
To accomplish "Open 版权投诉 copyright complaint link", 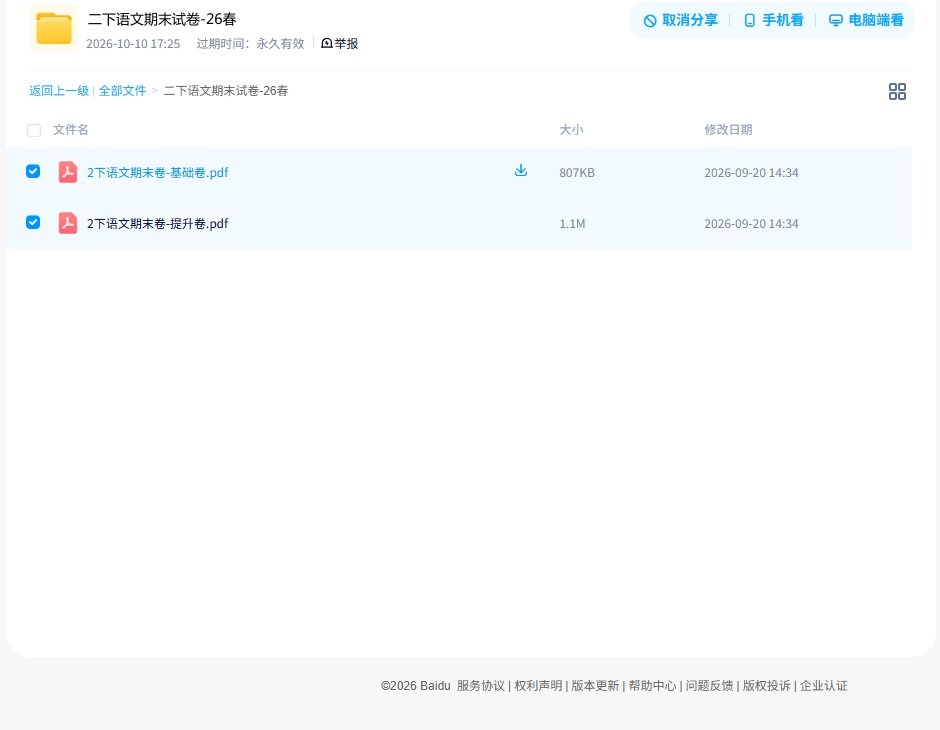I will (x=767, y=686).
